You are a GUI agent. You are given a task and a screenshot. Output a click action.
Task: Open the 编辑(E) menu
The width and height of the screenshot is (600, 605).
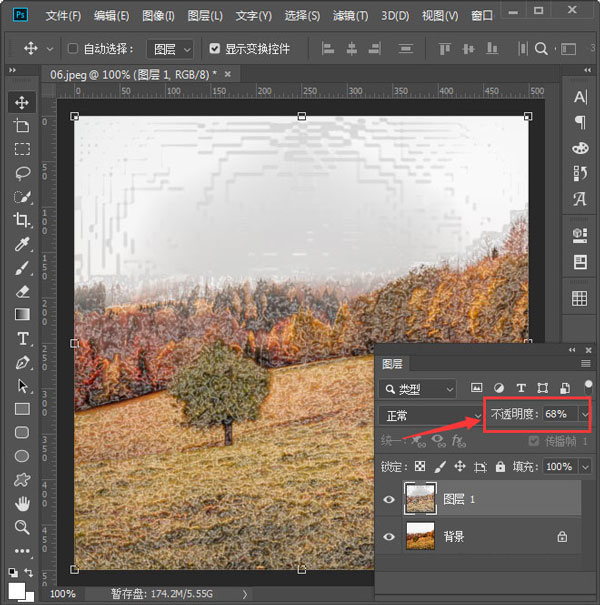[x=112, y=16]
